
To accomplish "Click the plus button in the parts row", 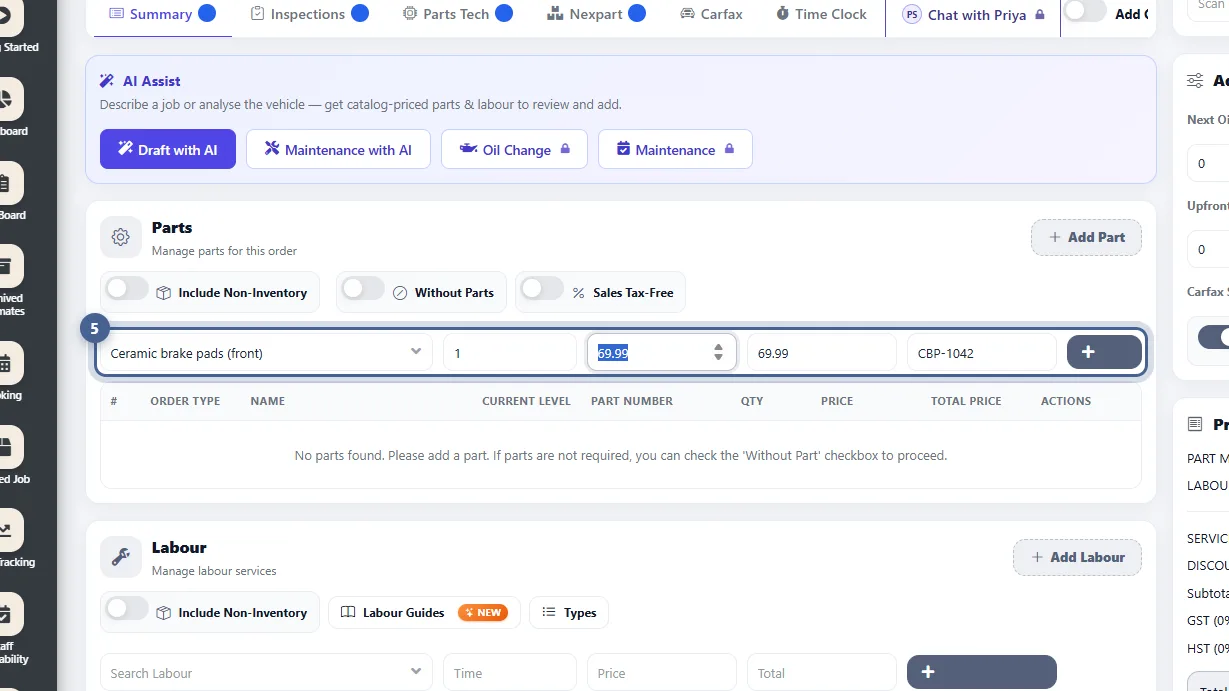I will 1104,352.
